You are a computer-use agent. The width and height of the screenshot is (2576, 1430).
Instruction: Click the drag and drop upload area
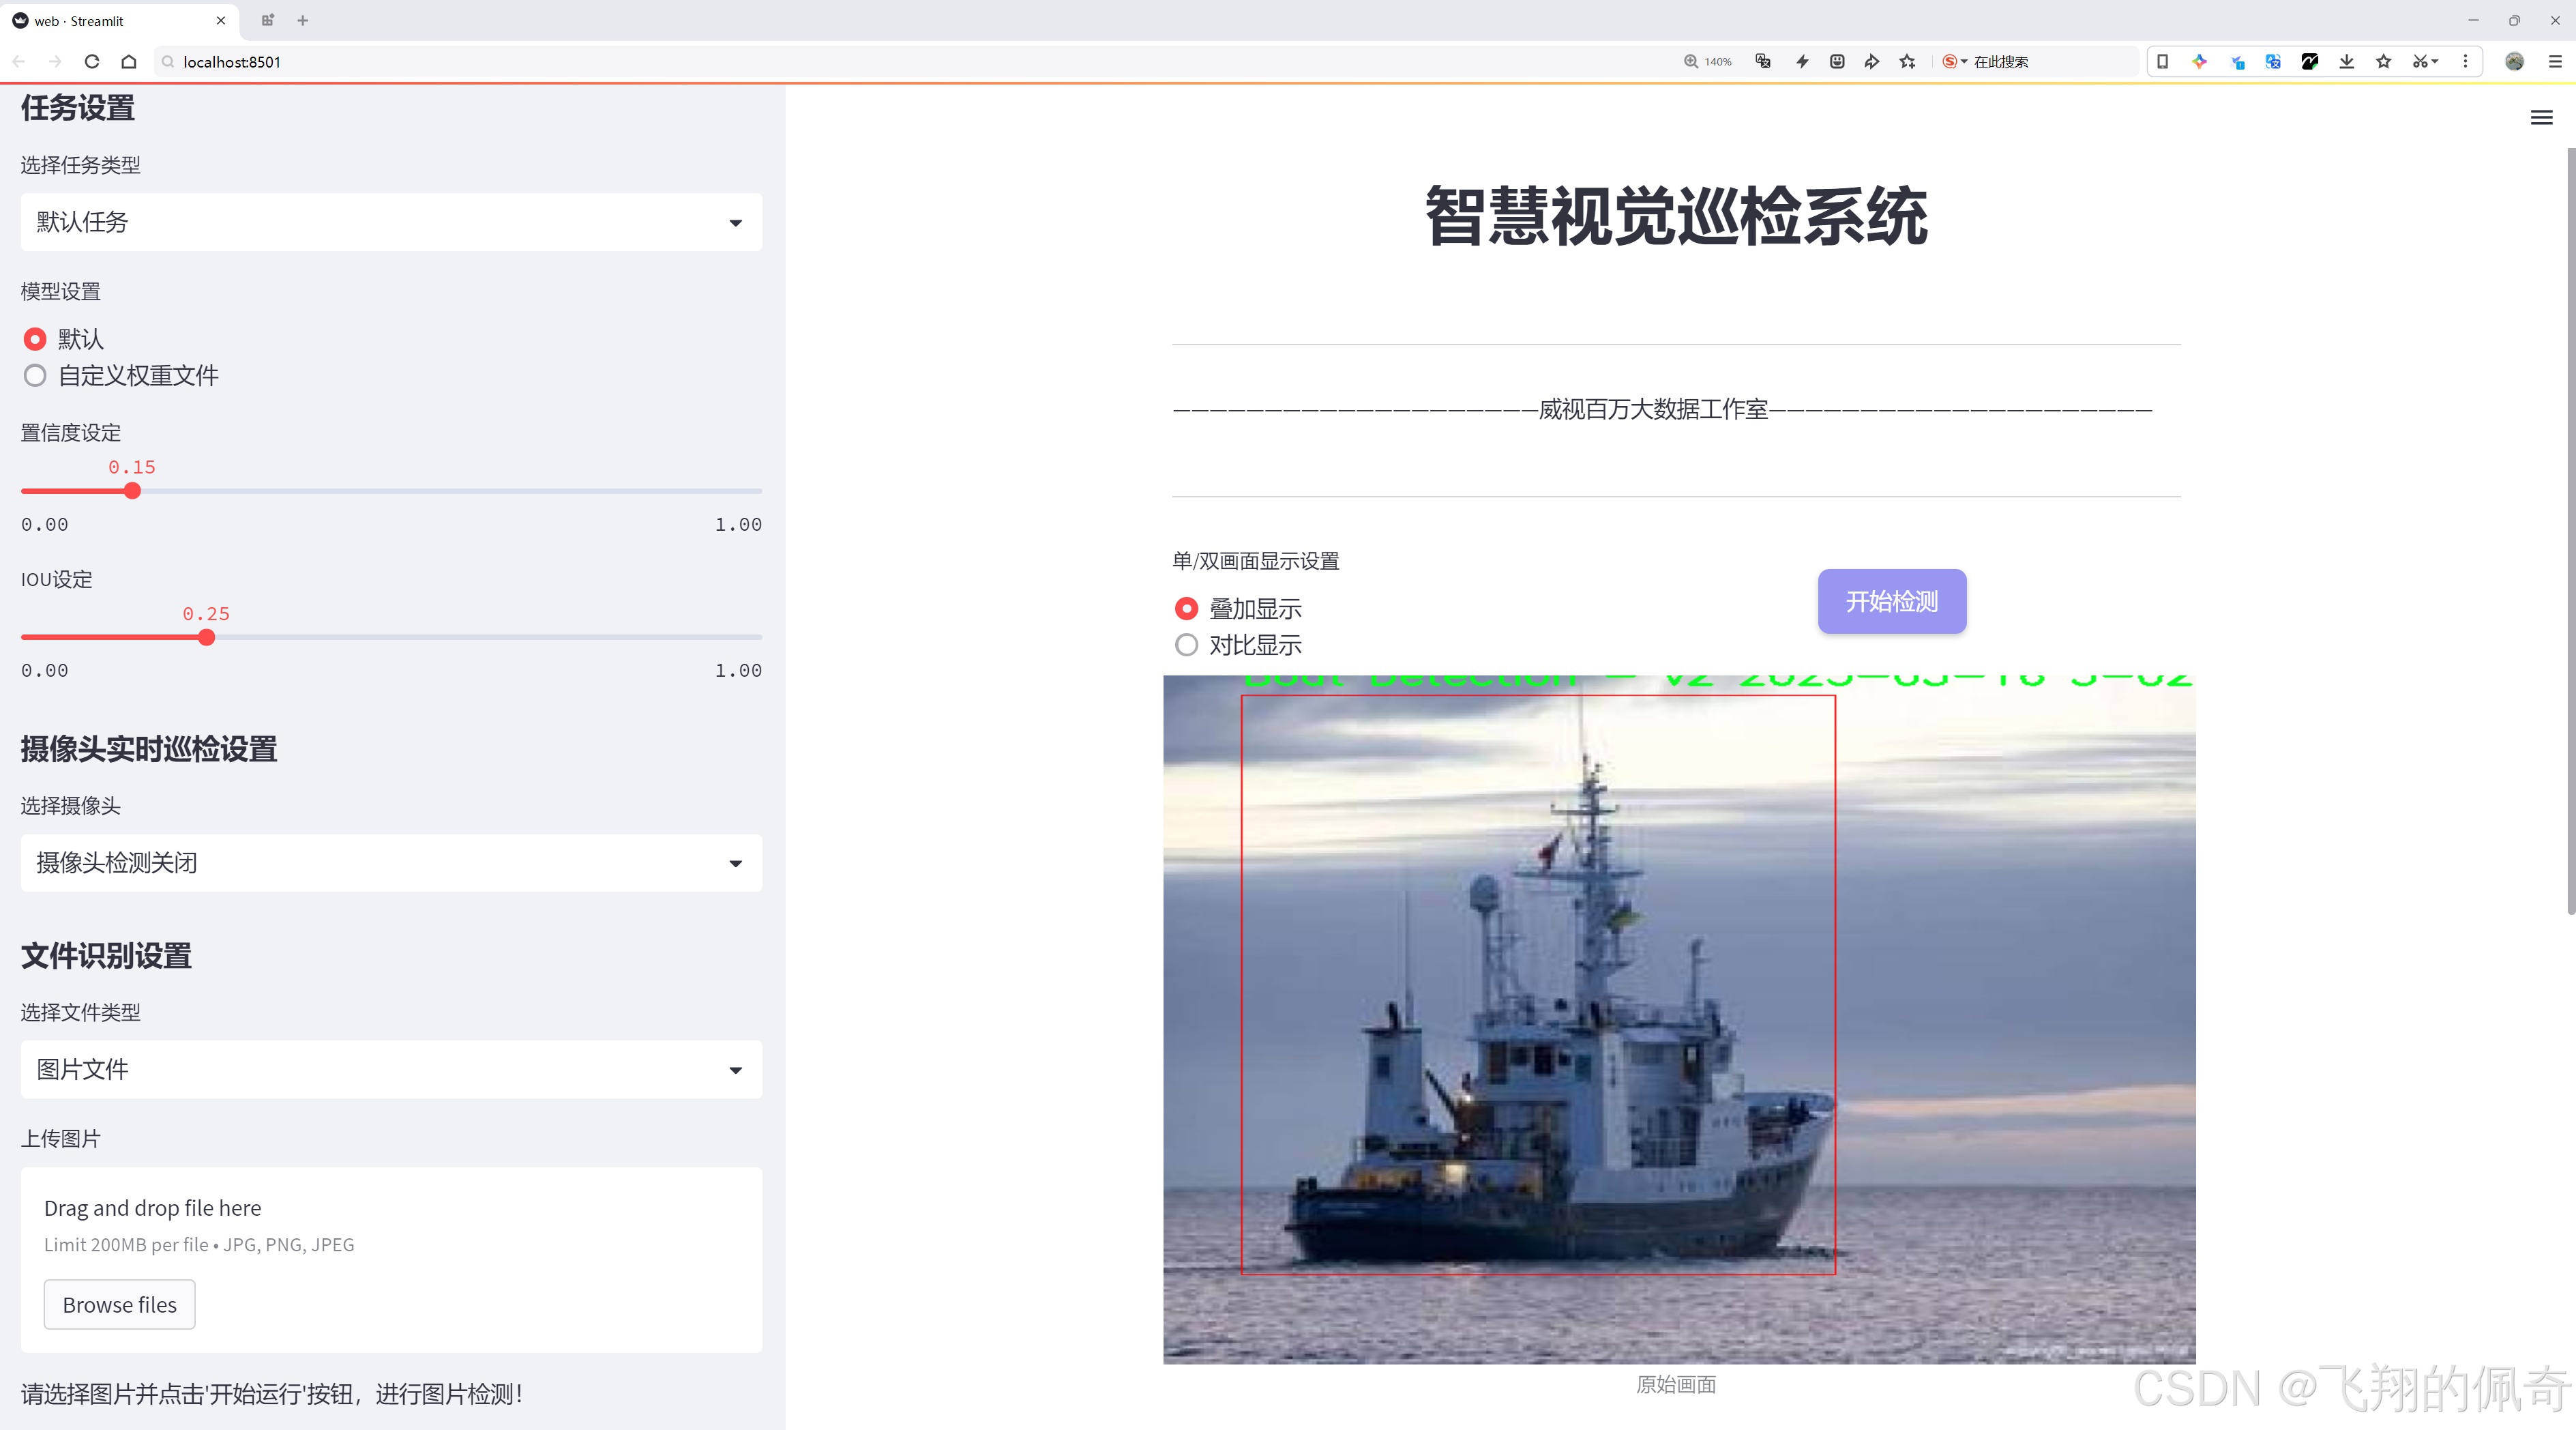pyautogui.click(x=391, y=1260)
